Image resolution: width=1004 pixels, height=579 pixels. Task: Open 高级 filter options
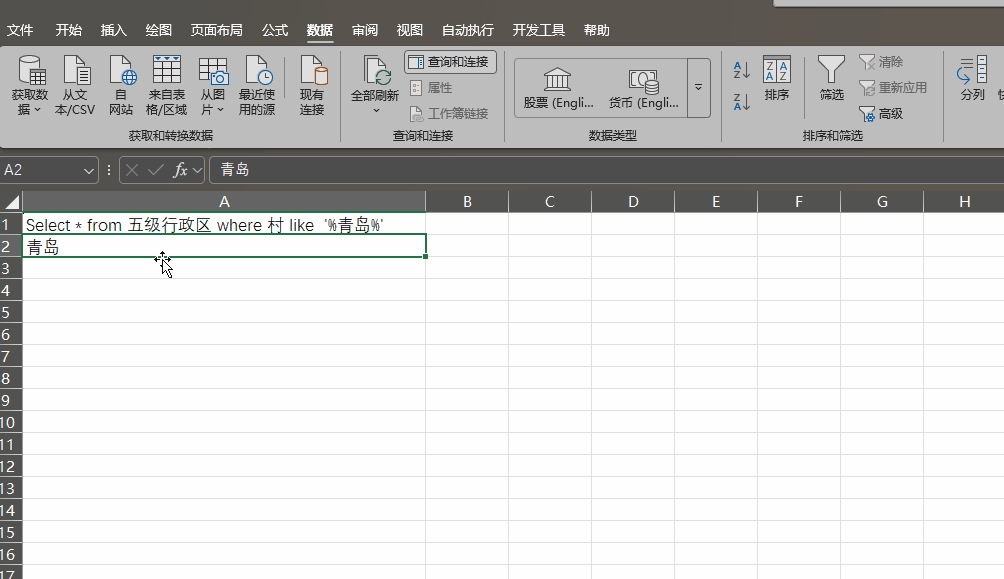881,114
